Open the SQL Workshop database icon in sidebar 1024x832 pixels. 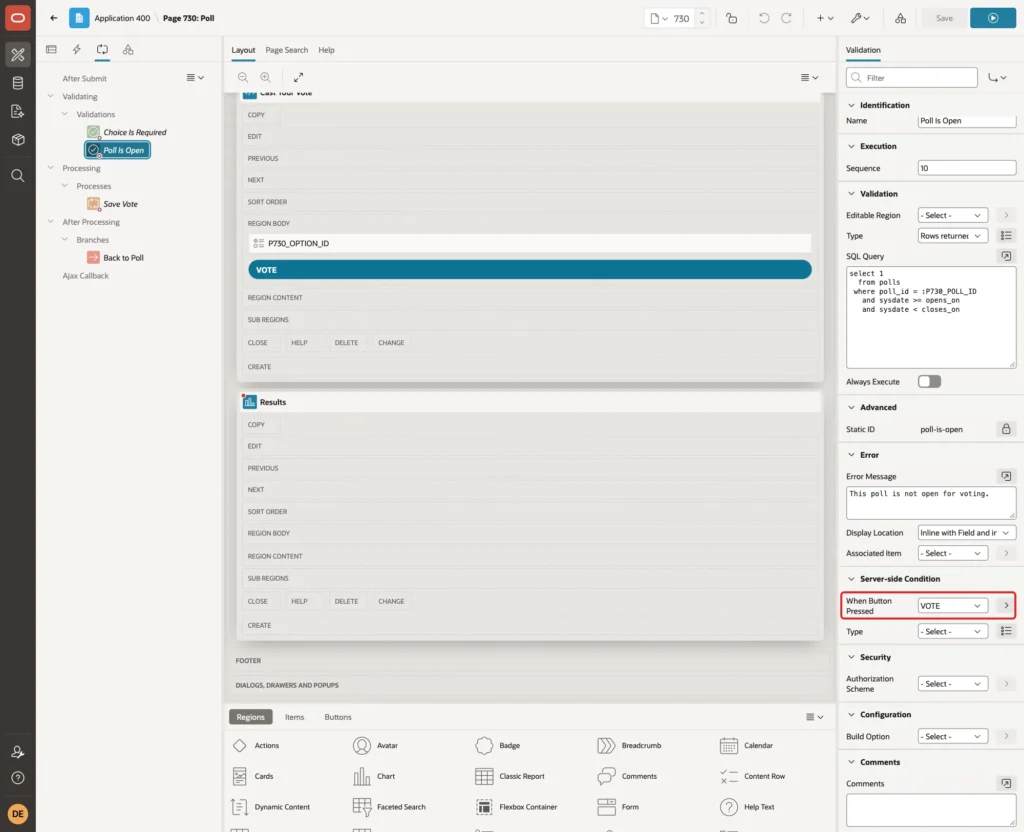point(18,83)
